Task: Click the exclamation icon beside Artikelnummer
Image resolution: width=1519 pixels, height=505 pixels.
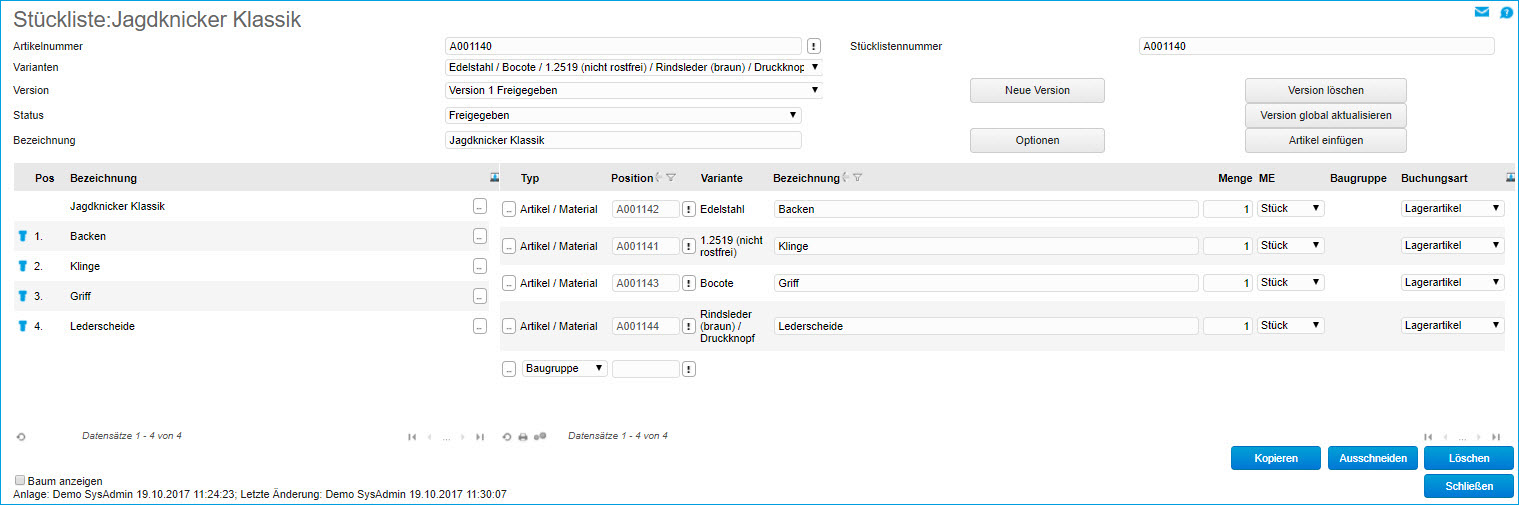Action: coord(813,46)
